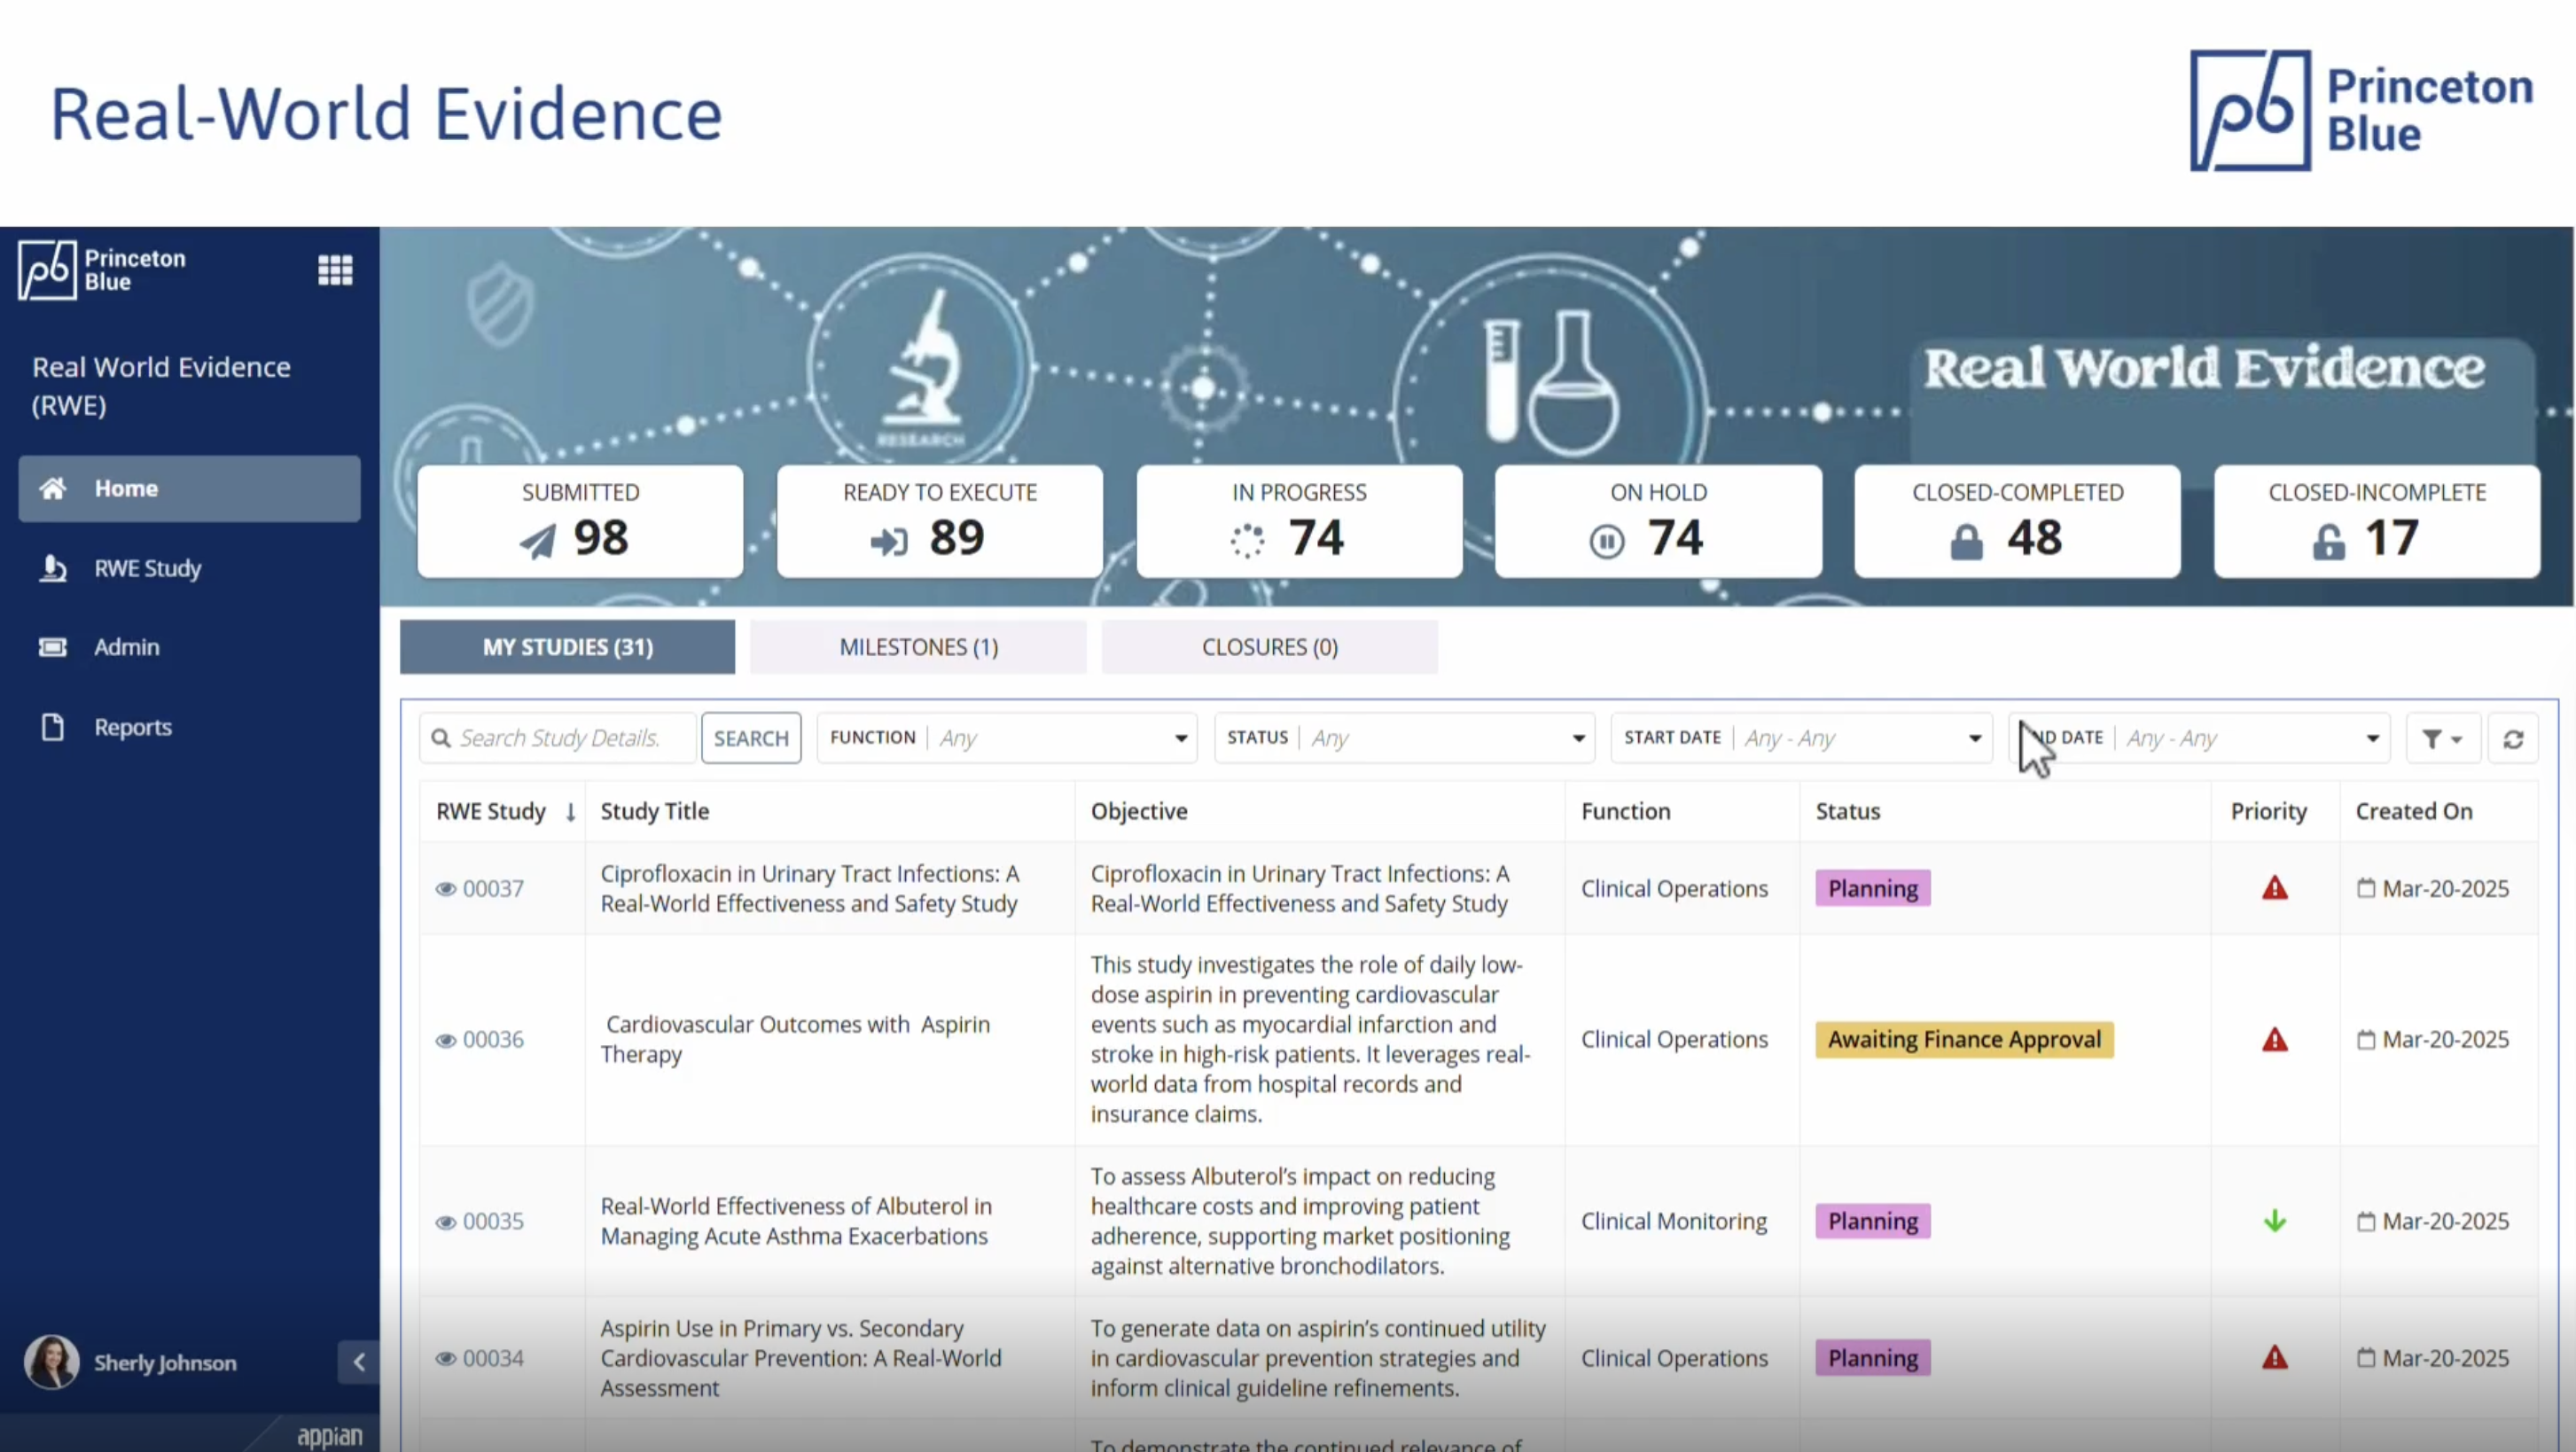Screen dimensions: 2576x1452
Task: Expand the Function filter dropdown
Action: [x=1180, y=739]
